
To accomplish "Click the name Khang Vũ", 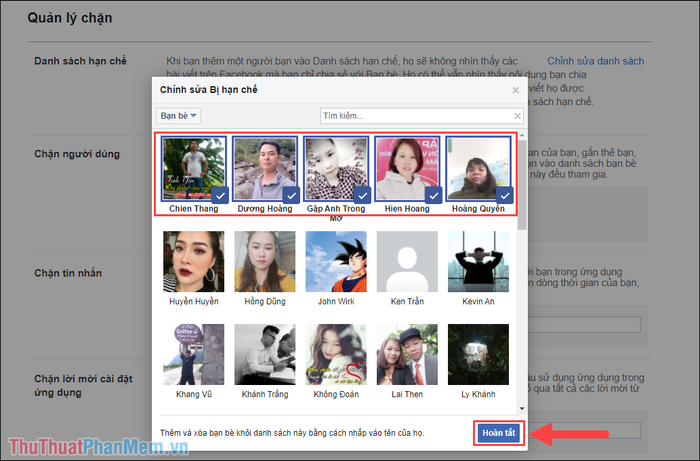I will (x=194, y=395).
